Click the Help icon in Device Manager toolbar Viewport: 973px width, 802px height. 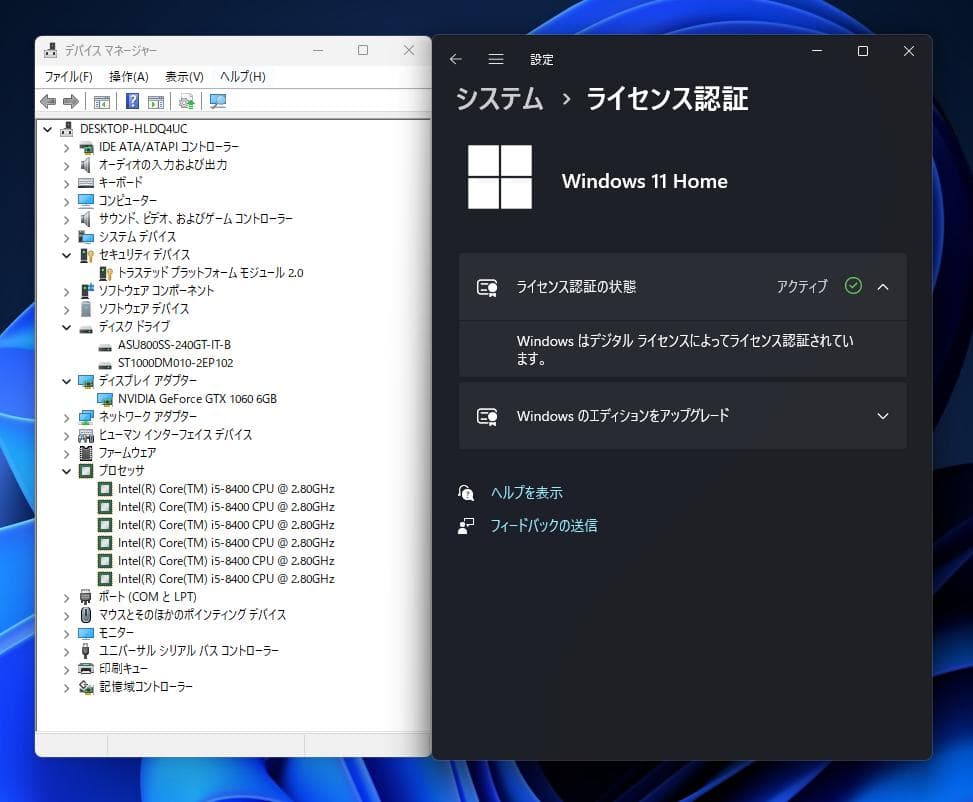click(131, 100)
